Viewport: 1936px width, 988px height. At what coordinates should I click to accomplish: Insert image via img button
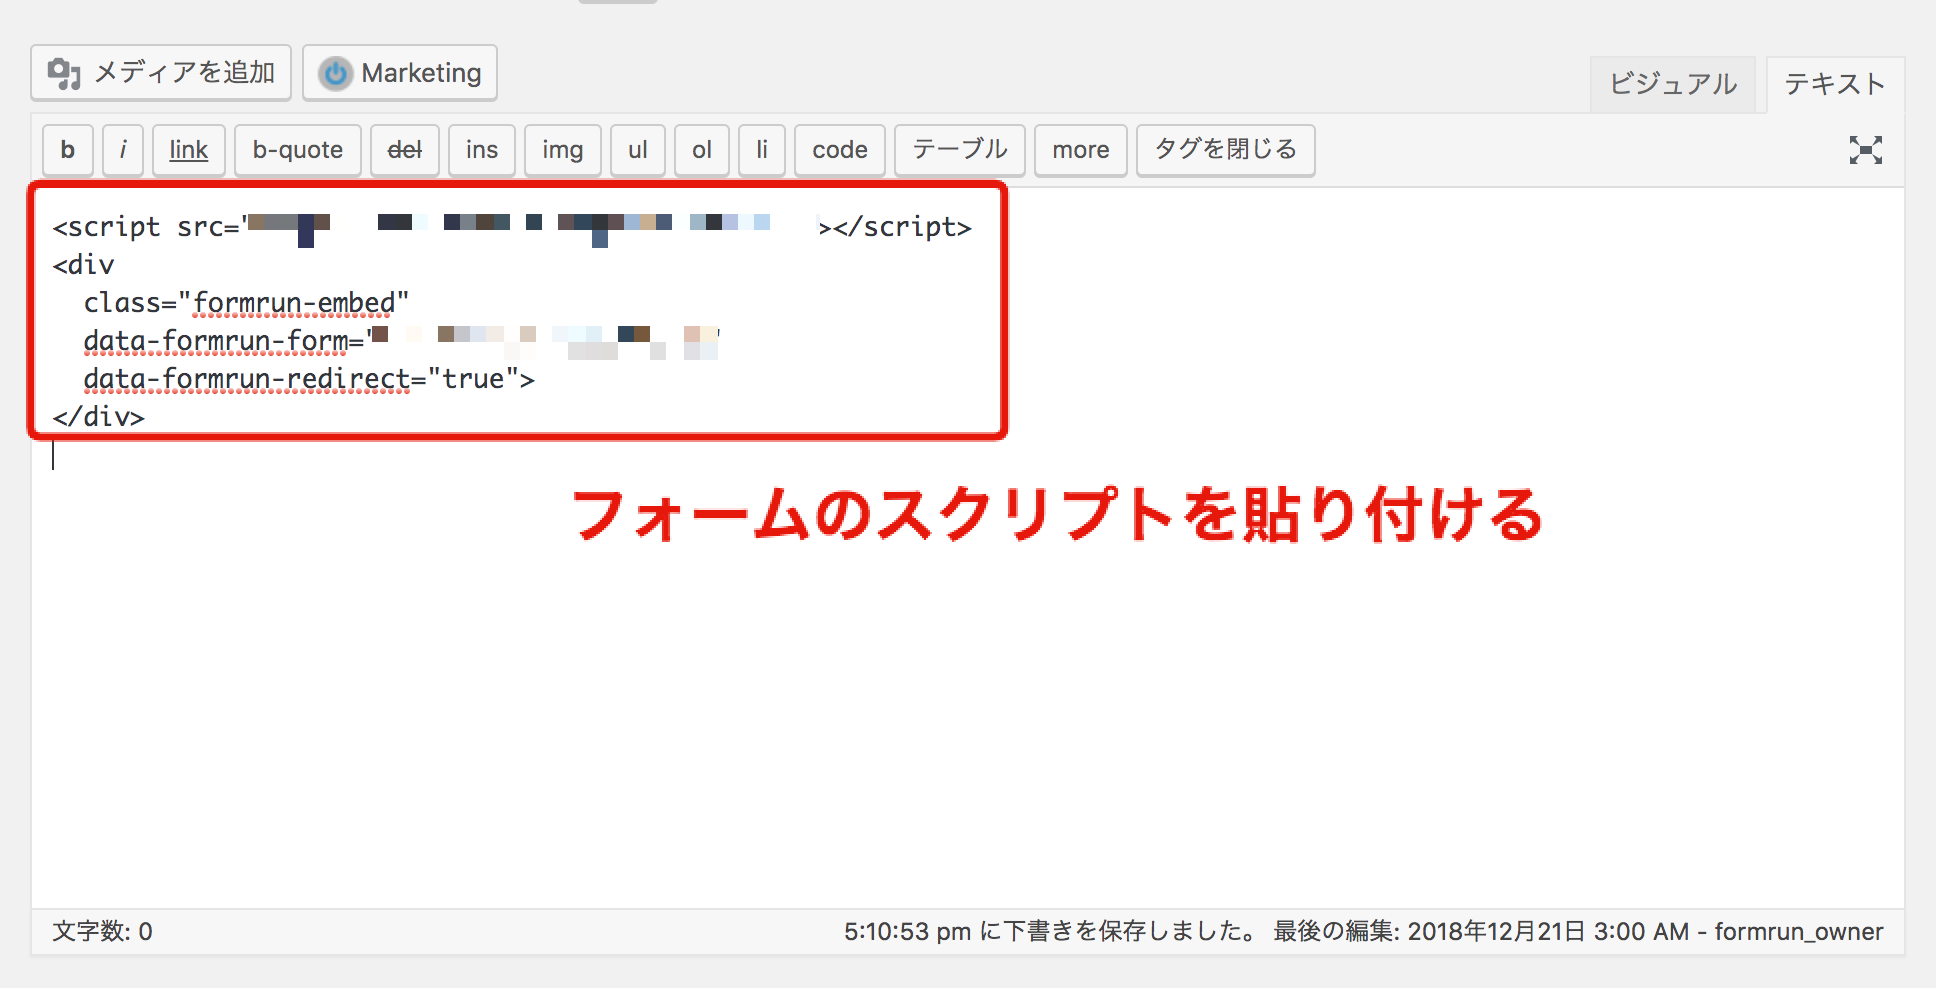563,150
